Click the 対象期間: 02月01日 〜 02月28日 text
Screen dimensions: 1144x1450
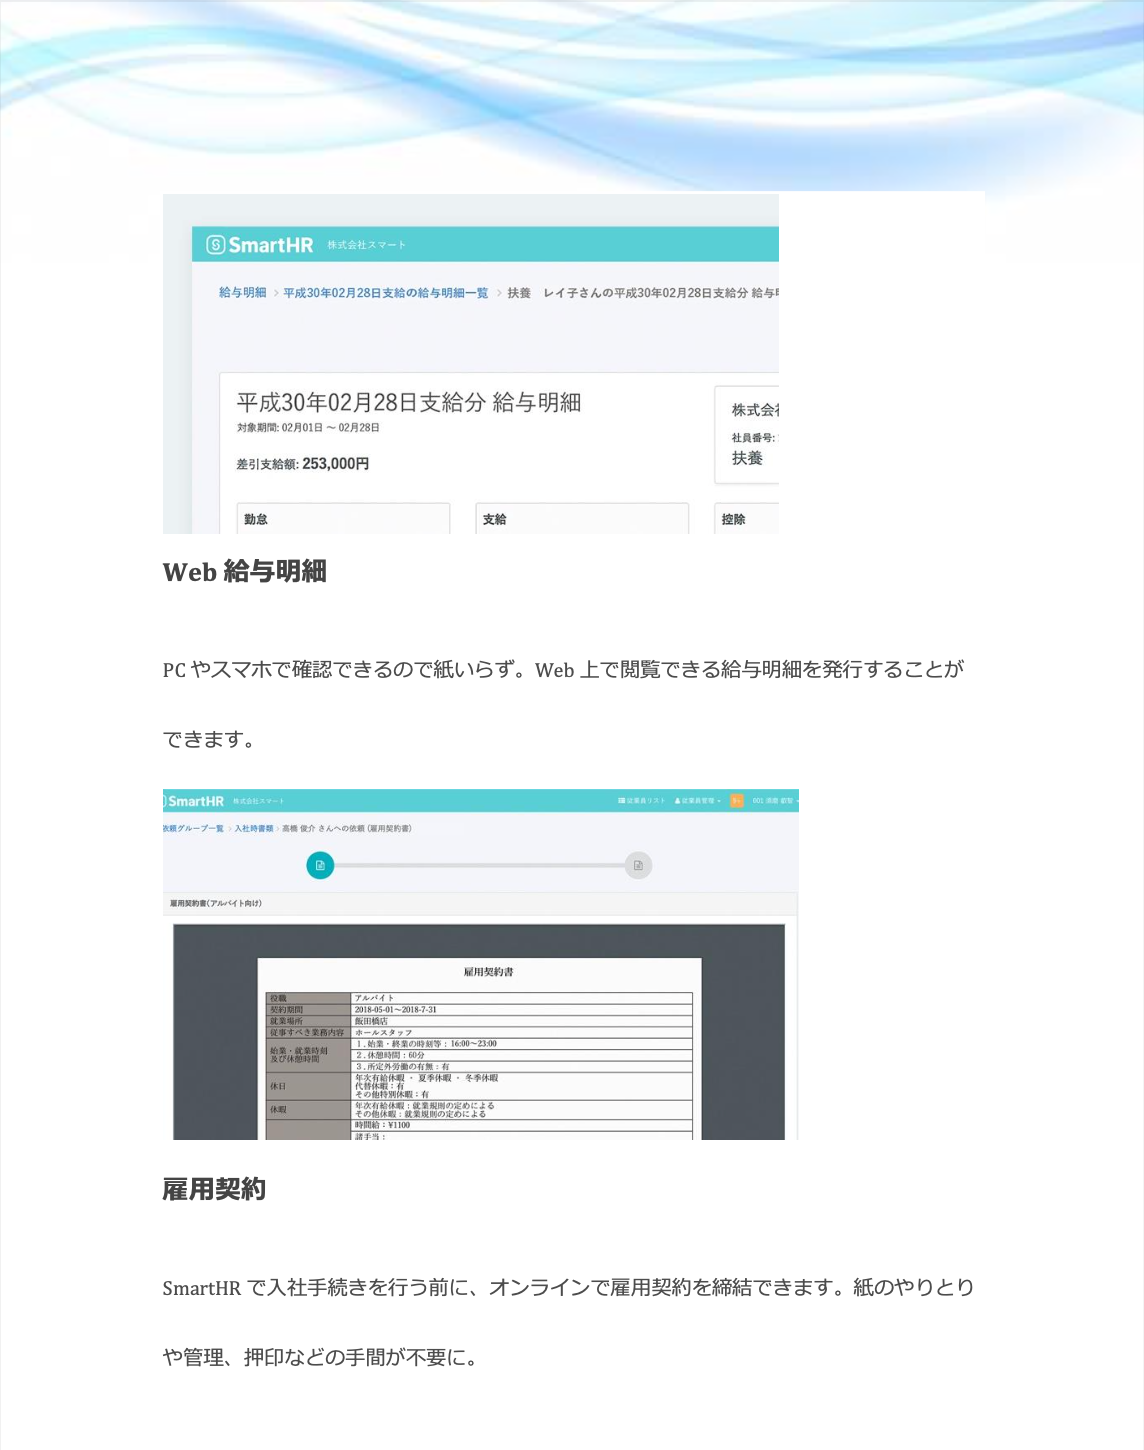point(308,428)
